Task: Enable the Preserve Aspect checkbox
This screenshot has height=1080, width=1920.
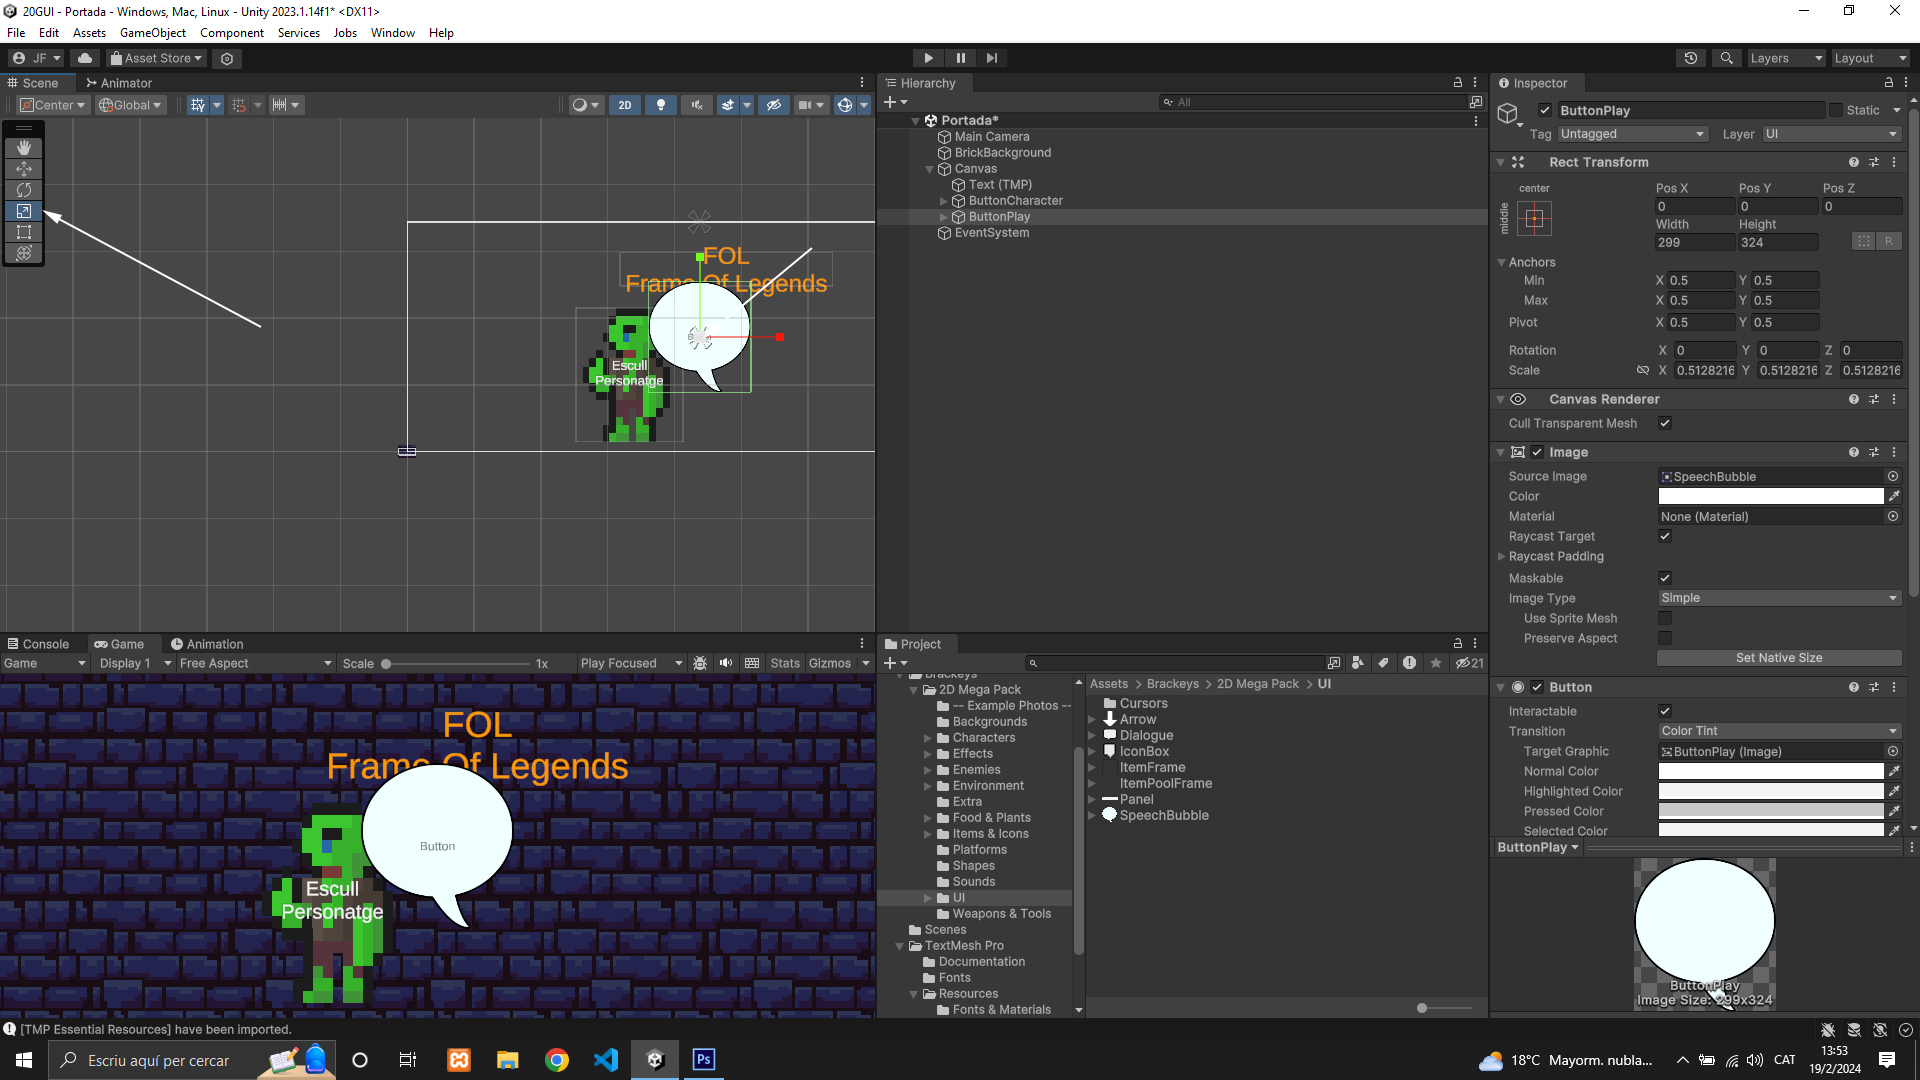Action: [x=1665, y=638]
